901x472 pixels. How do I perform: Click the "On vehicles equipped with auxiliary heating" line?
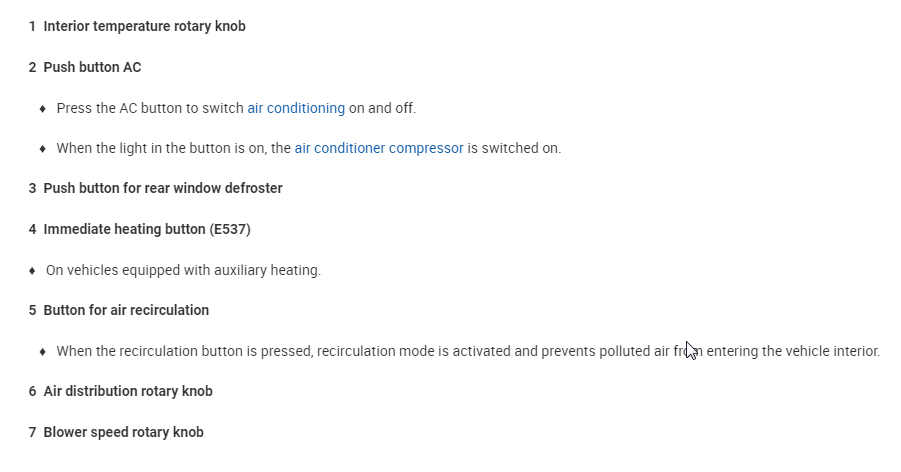[x=183, y=270]
